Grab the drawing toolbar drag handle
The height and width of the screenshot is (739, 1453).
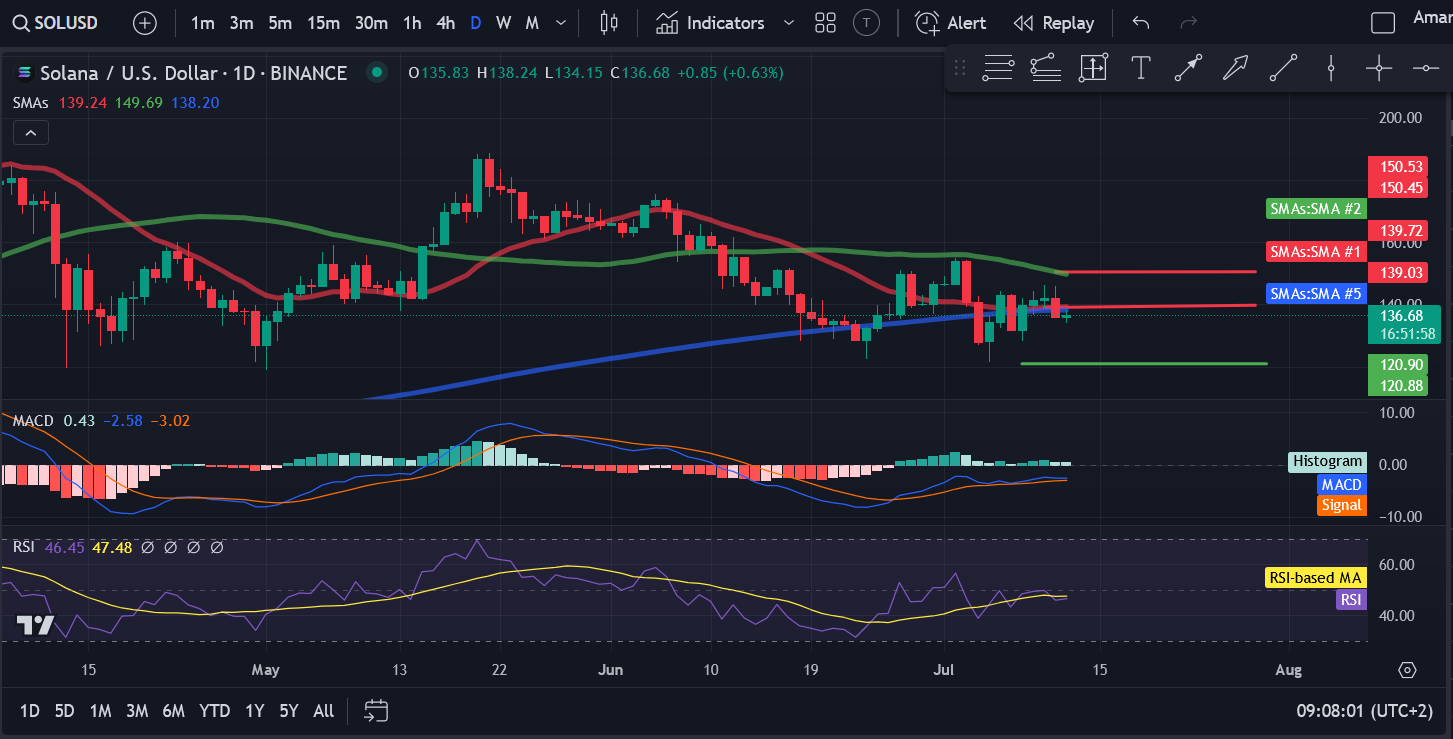[960, 68]
